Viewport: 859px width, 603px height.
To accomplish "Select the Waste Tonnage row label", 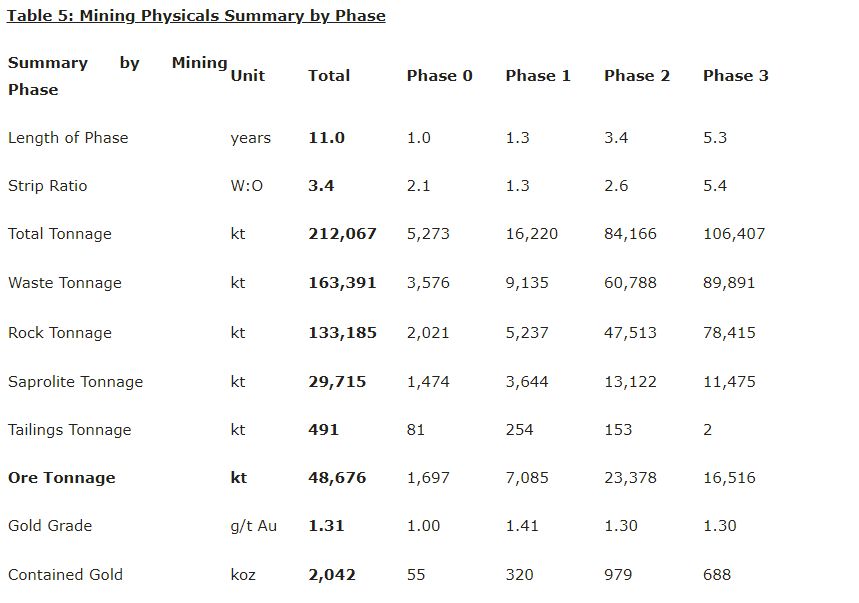I will pyautogui.click(x=65, y=283).
